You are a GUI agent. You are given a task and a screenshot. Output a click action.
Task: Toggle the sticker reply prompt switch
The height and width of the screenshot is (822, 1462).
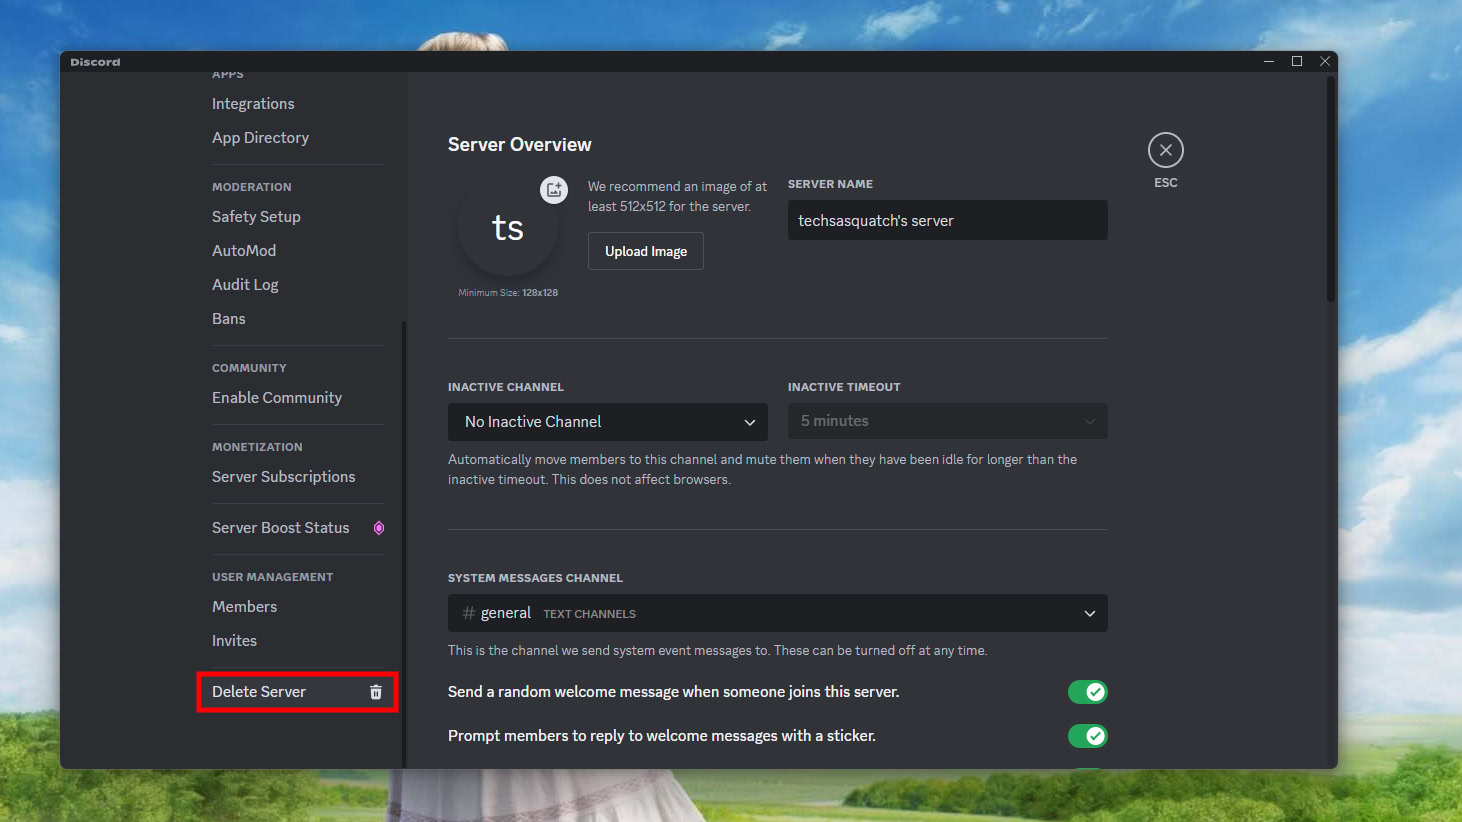pos(1088,736)
